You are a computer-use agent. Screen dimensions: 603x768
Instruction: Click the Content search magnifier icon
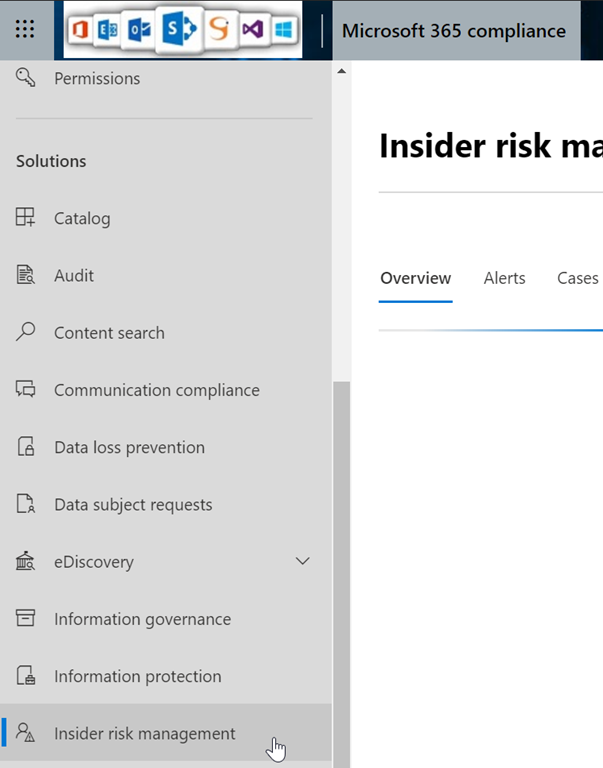tap(26, 333)
